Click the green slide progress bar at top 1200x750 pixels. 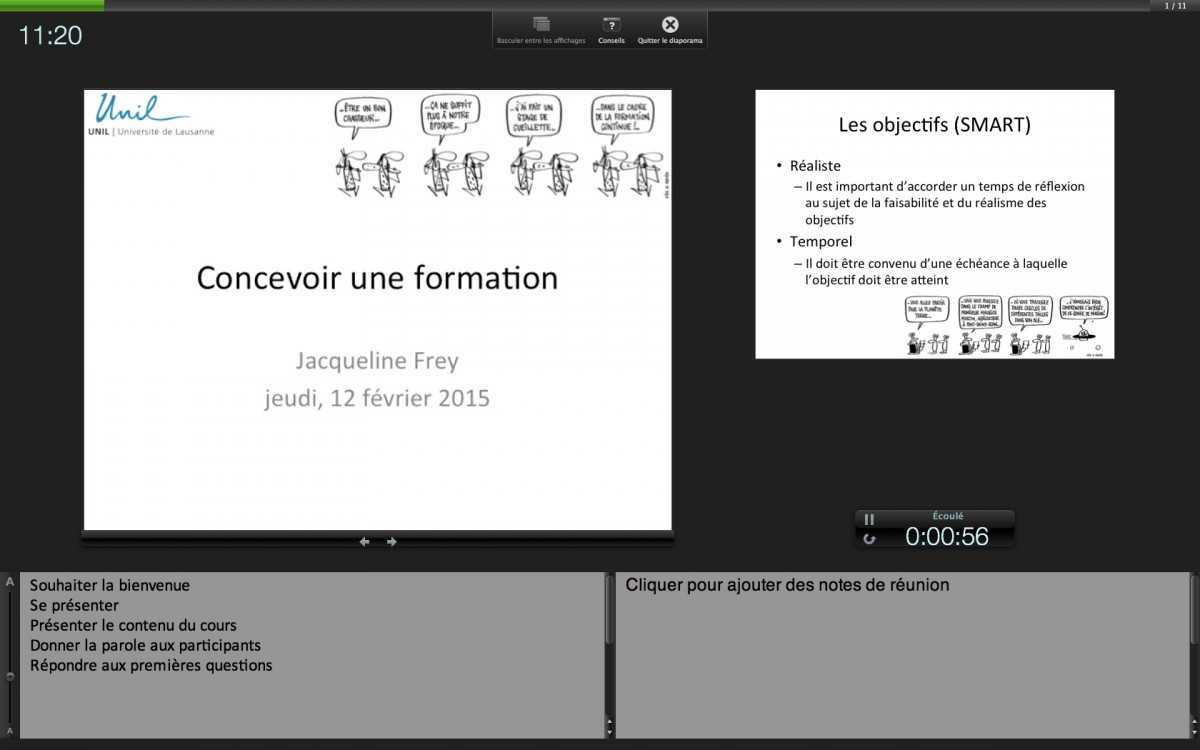tap(52, 5)
